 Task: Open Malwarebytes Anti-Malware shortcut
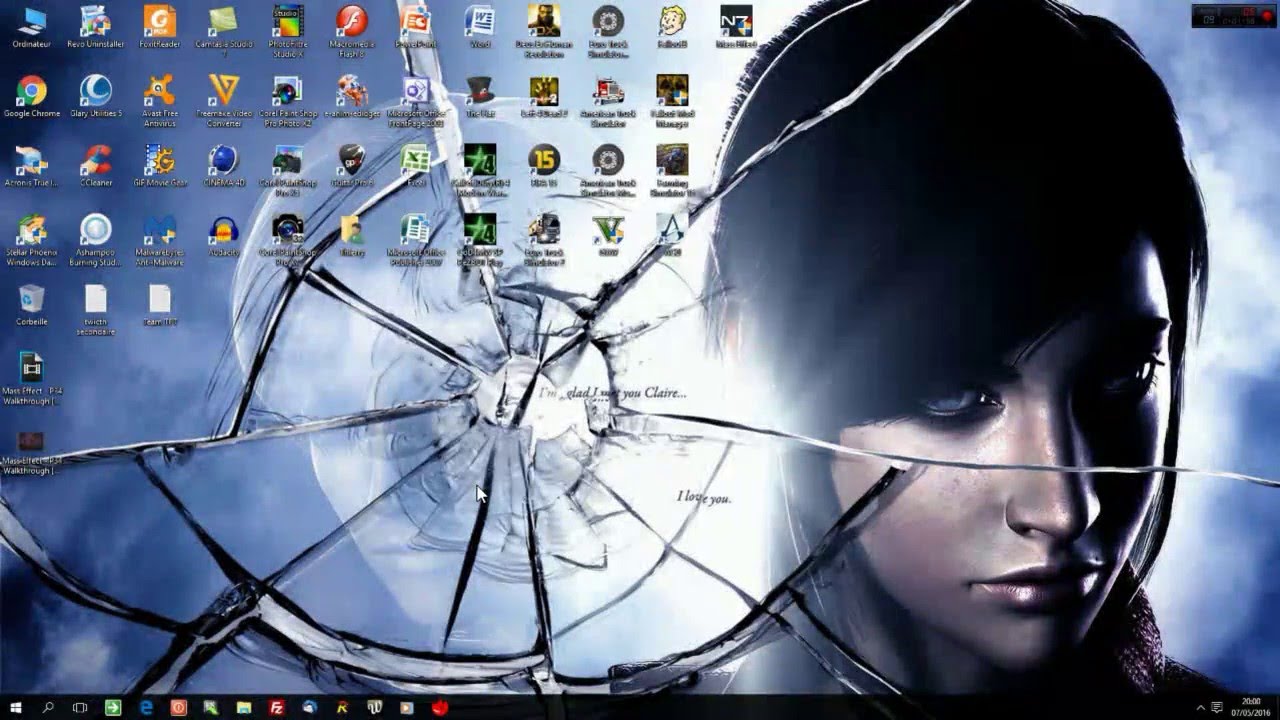coord(160,240)
